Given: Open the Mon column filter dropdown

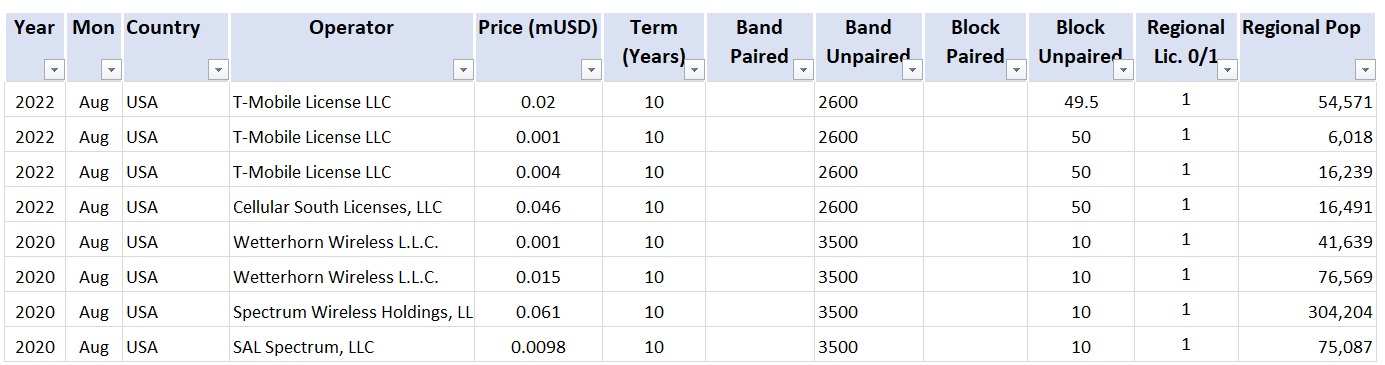Looking at the screenshot, I should click(x=111, y=70).
